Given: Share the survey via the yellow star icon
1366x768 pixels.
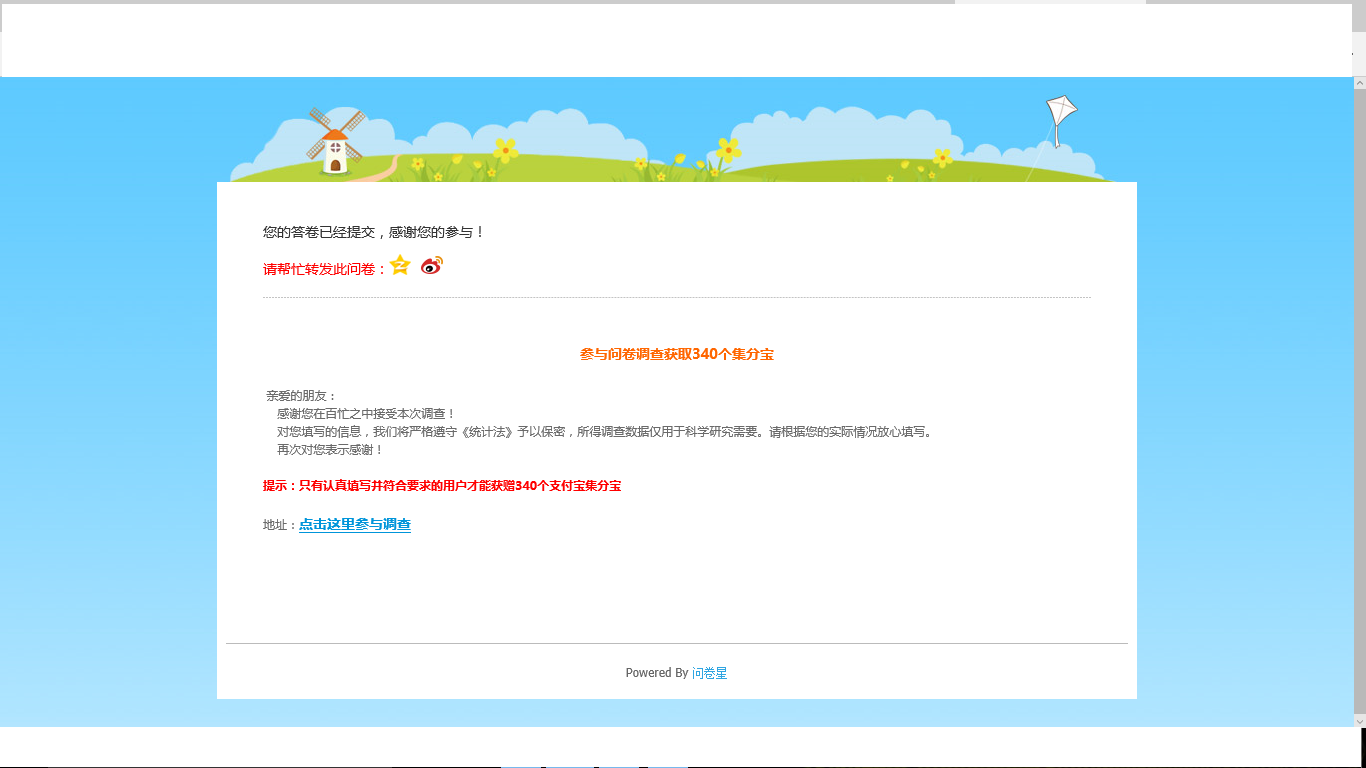Looking at the screenshot, I should 400,265.
